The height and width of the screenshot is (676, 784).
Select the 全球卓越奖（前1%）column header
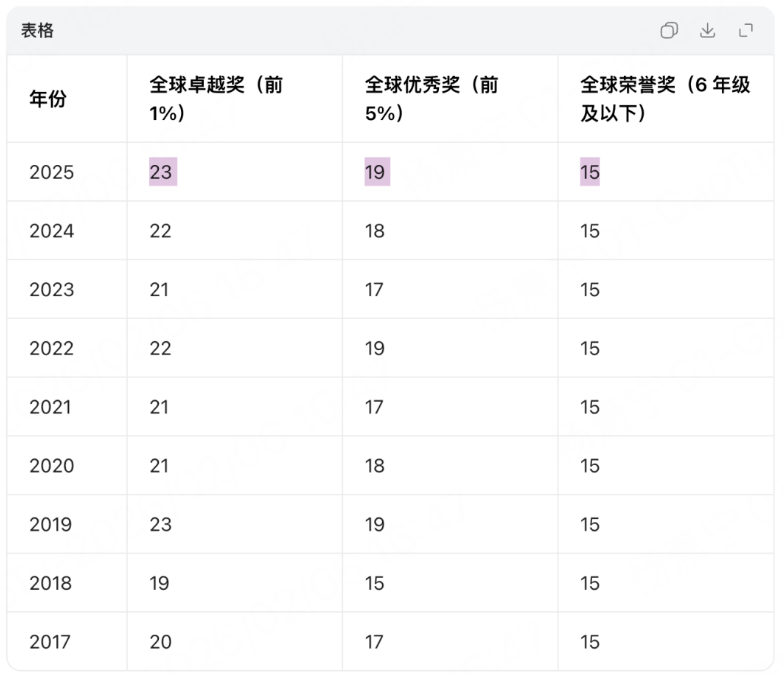(216, 99)
